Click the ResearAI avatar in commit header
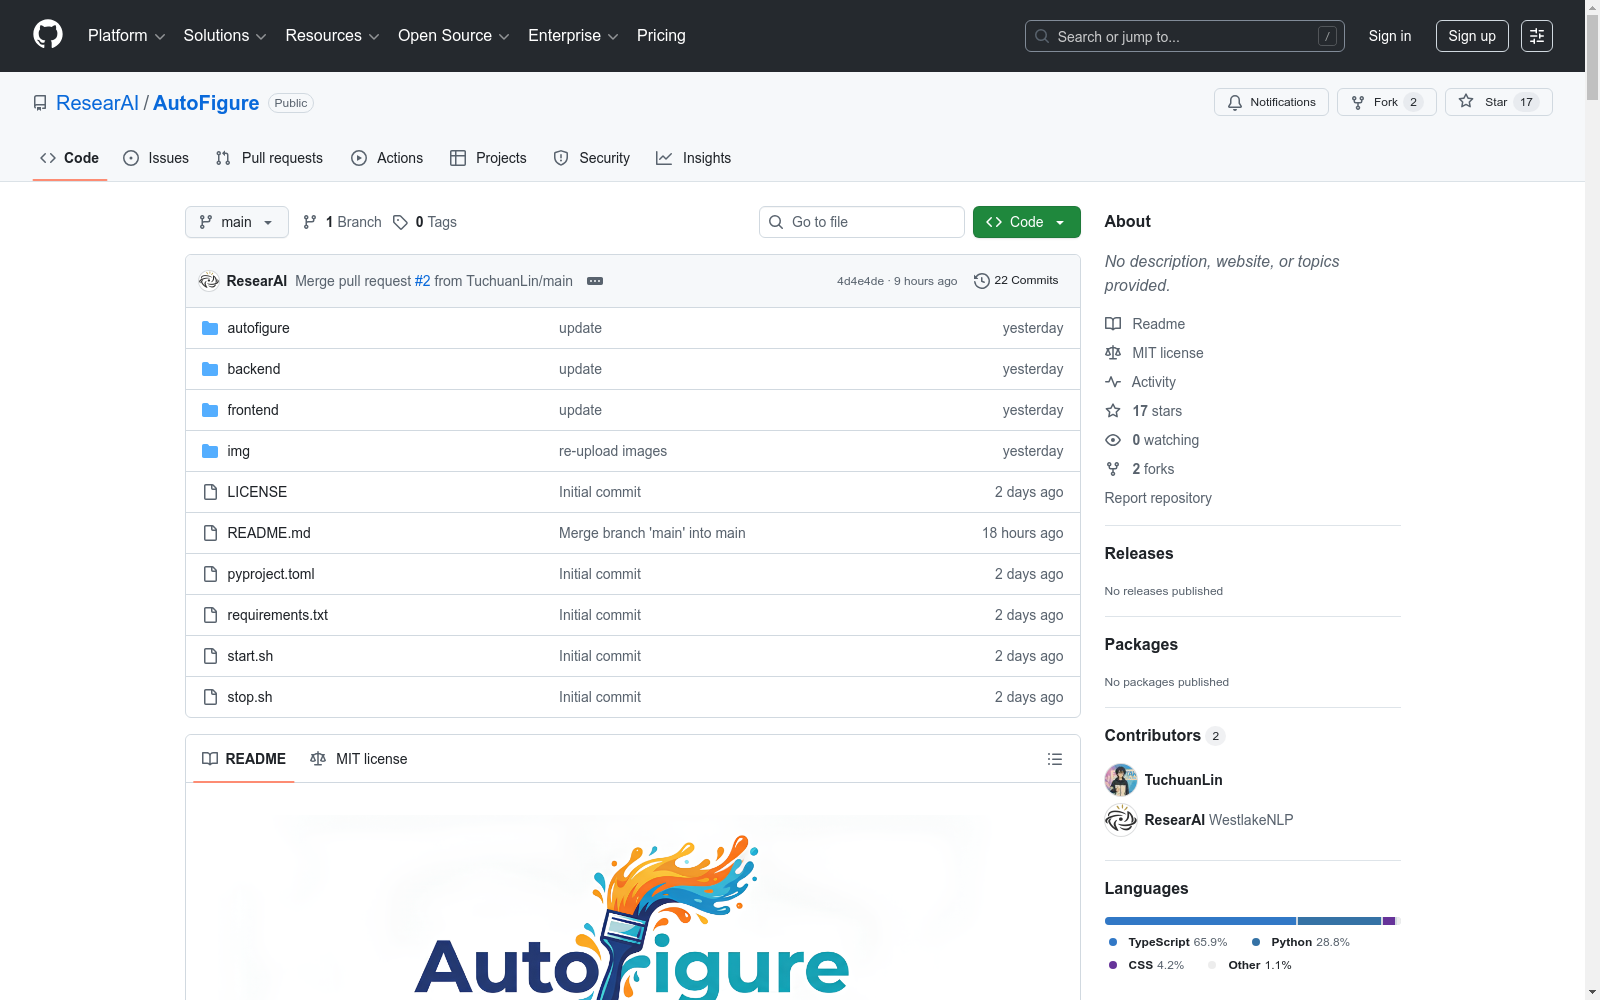The image size is (1600, 1000). pos(209,281)
